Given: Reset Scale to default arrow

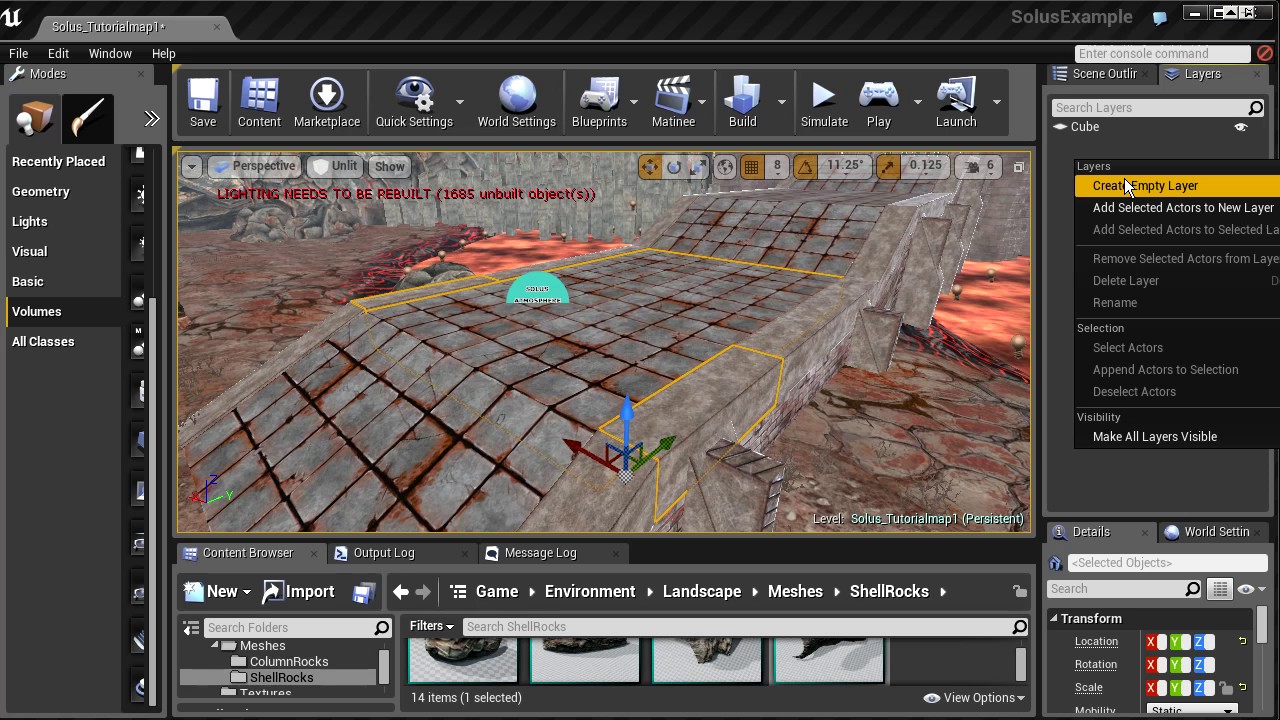Looking at the screenshot, I should point(1242,687).
